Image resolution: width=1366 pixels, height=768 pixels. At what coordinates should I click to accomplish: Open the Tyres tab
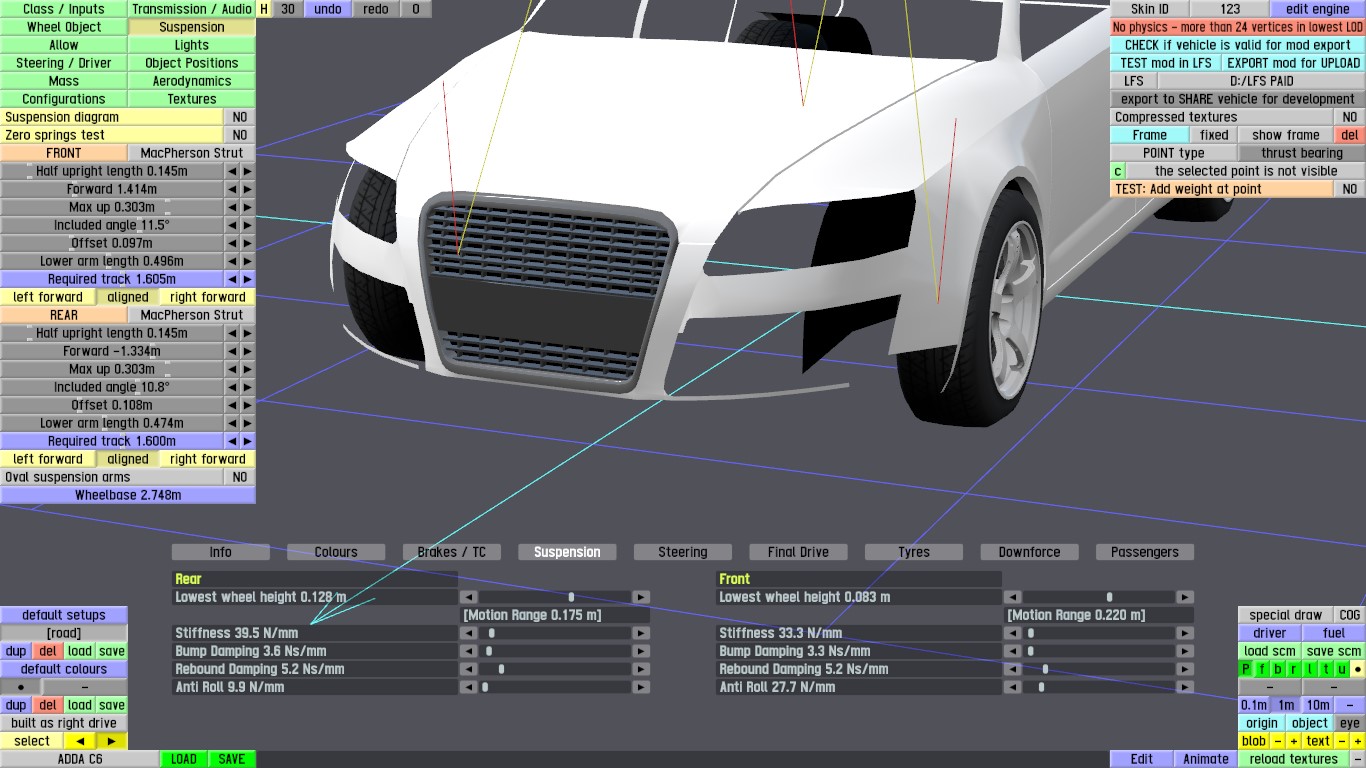click(x=914, y=552)
